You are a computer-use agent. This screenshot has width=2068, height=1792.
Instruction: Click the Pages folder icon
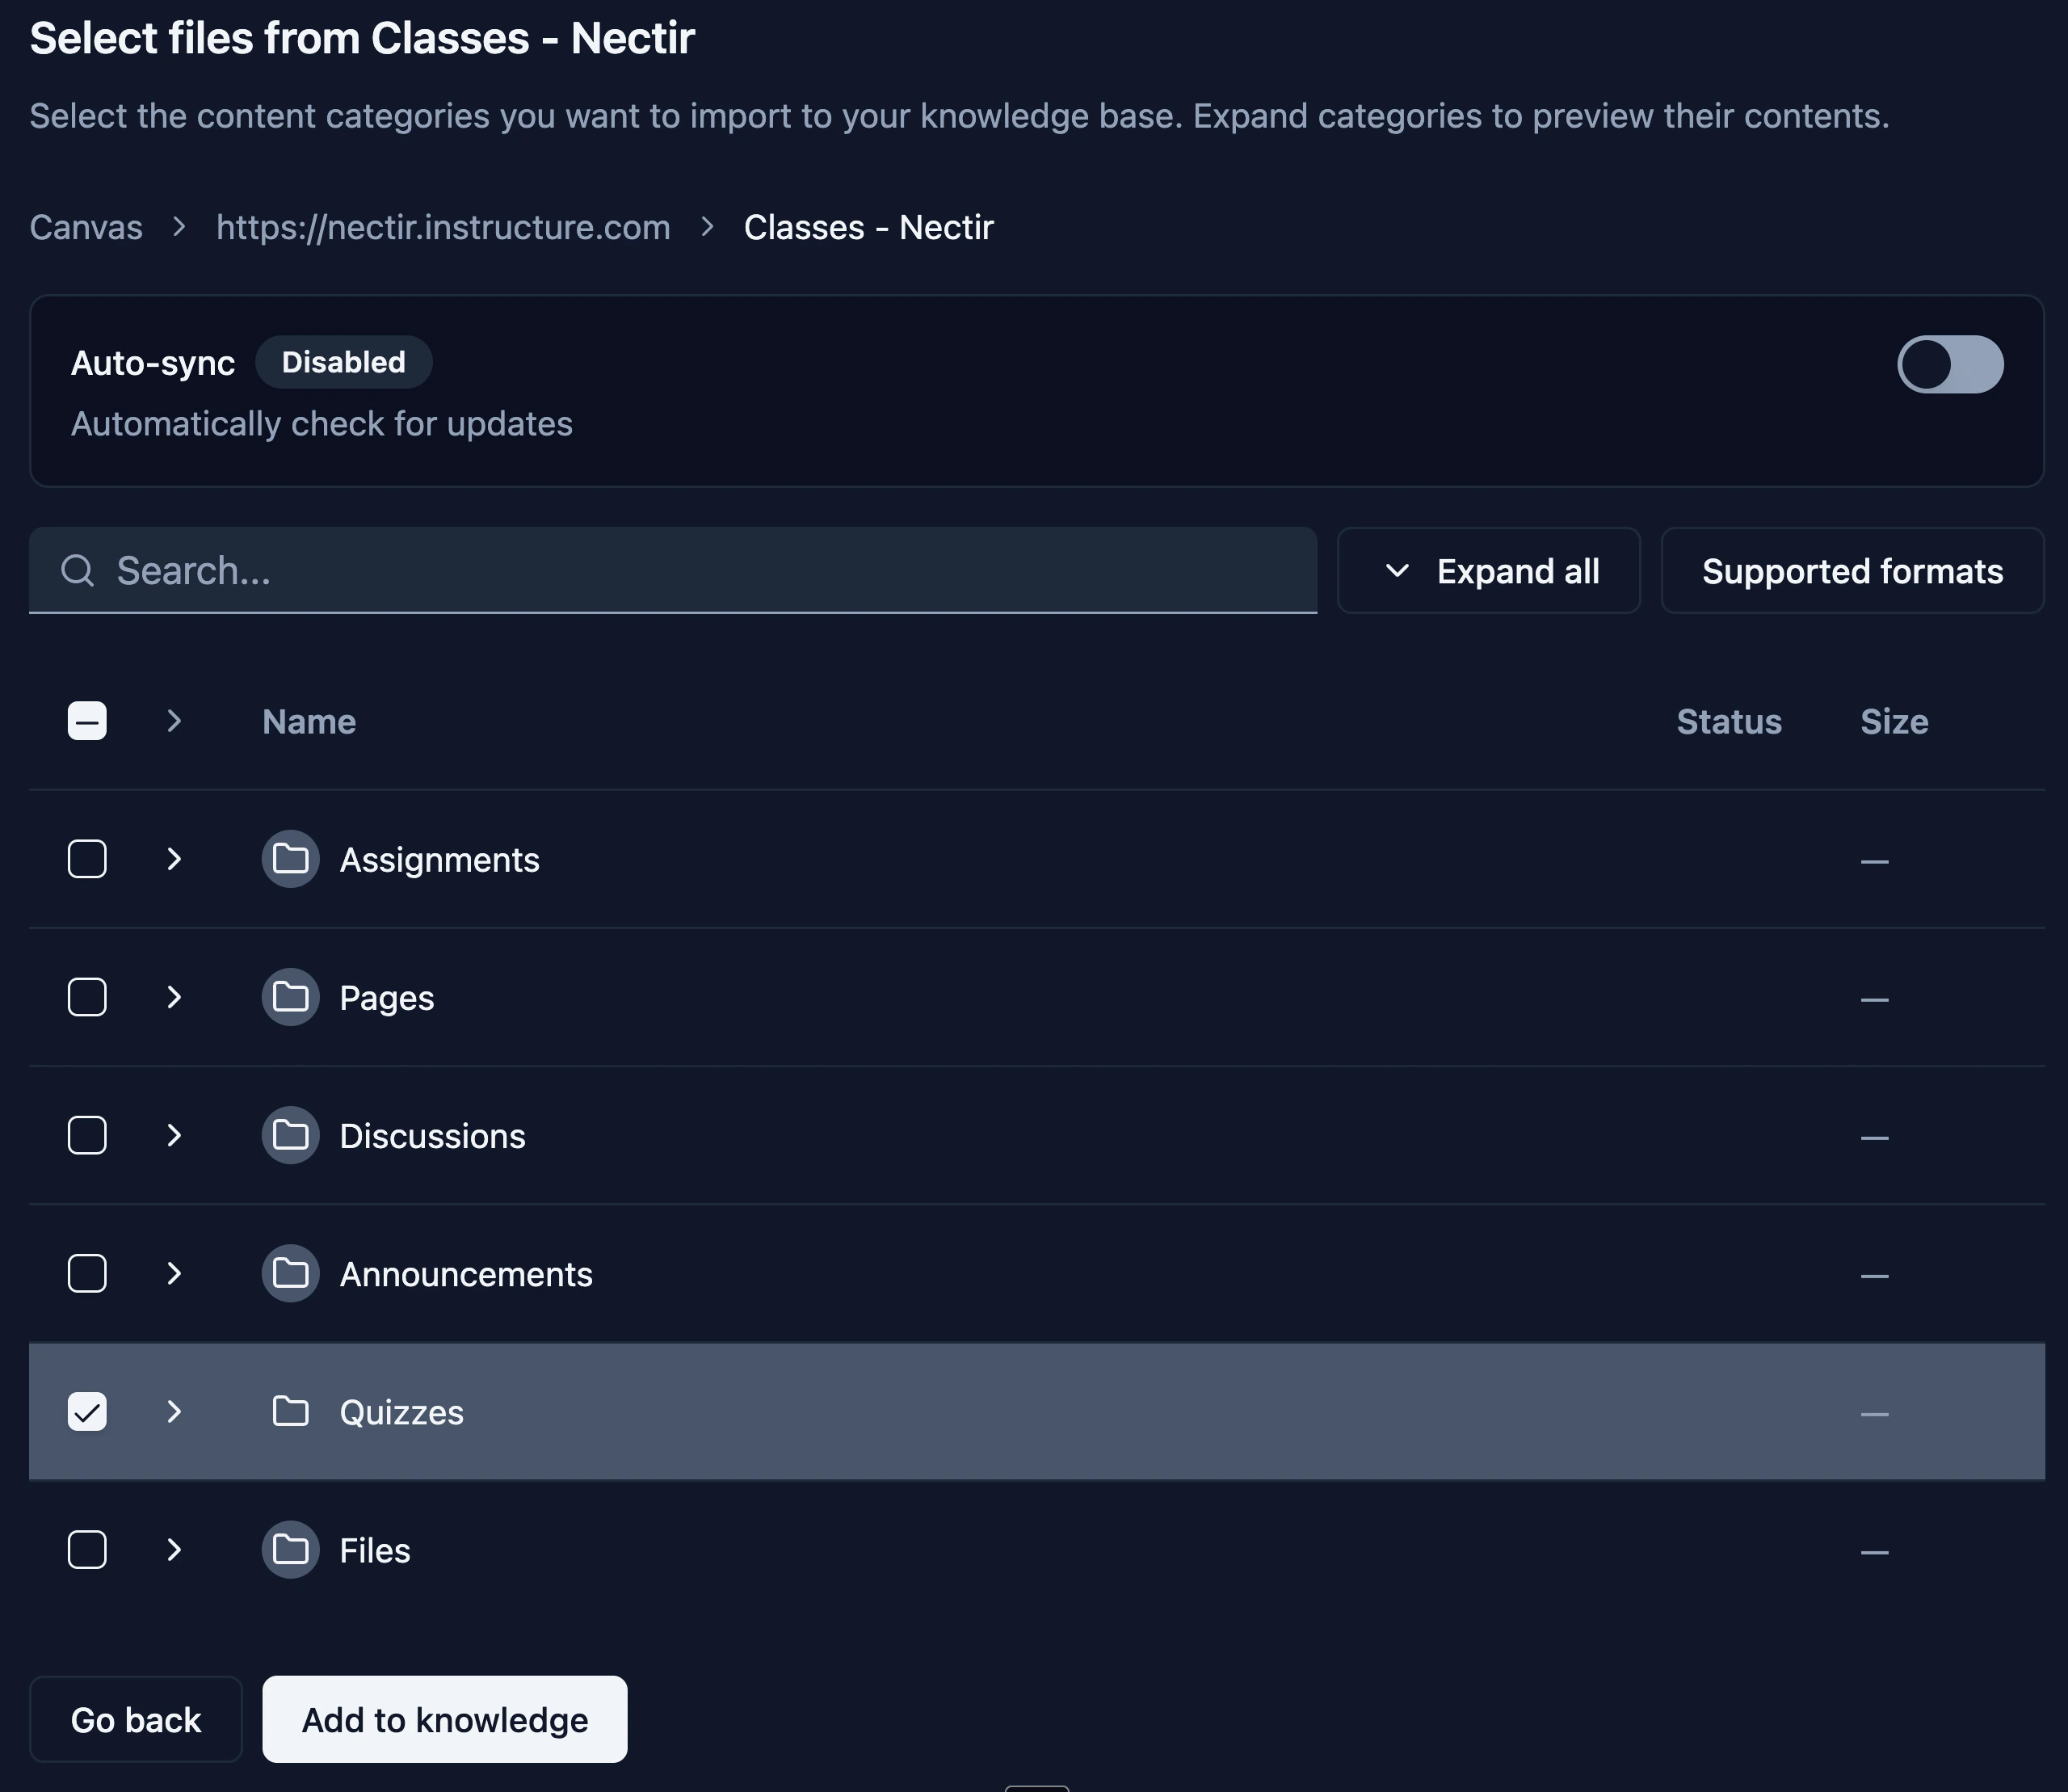pyautogui.click(x=290, y=997)
